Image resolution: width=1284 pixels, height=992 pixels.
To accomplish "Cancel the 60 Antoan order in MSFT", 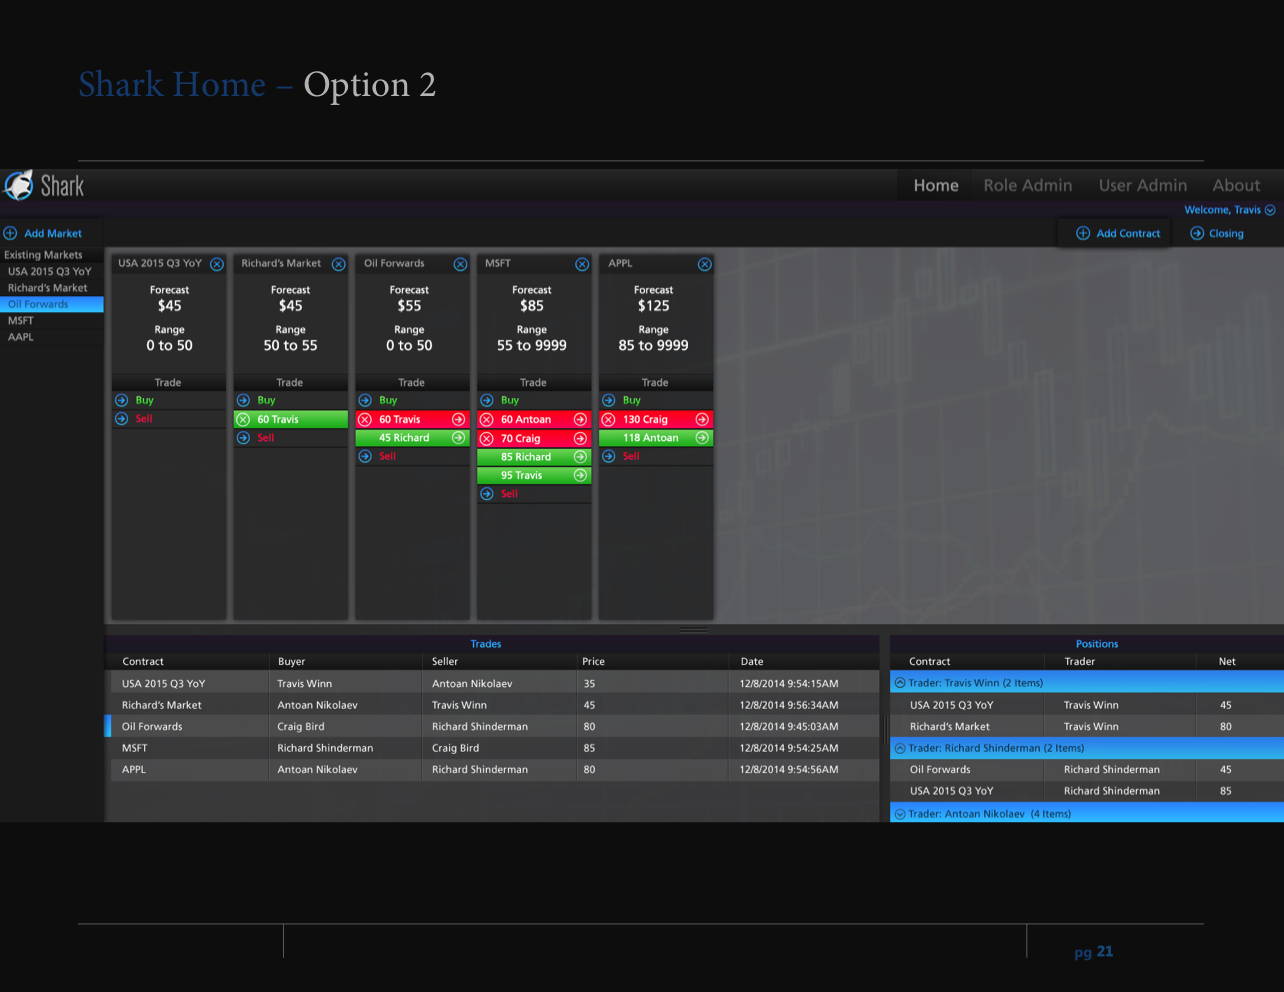I will (x=487, y=420).
